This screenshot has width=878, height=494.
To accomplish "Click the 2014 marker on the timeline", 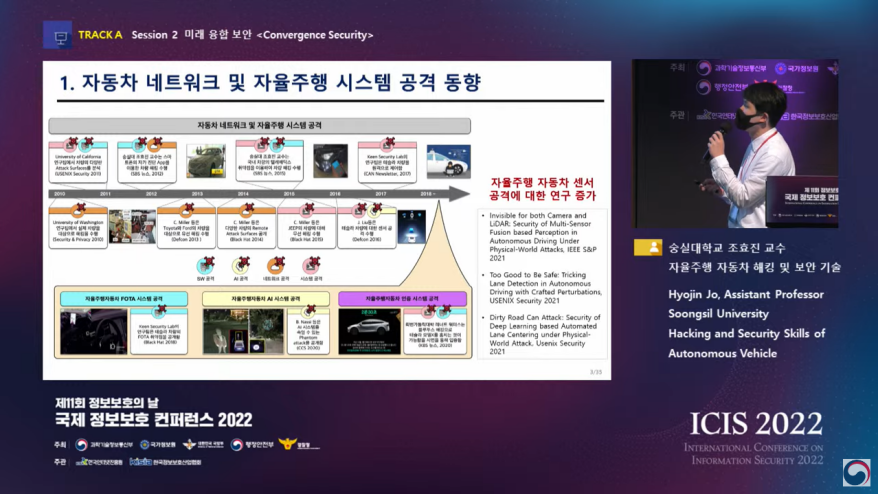I will pyautogui.click(x=243, y=194).
